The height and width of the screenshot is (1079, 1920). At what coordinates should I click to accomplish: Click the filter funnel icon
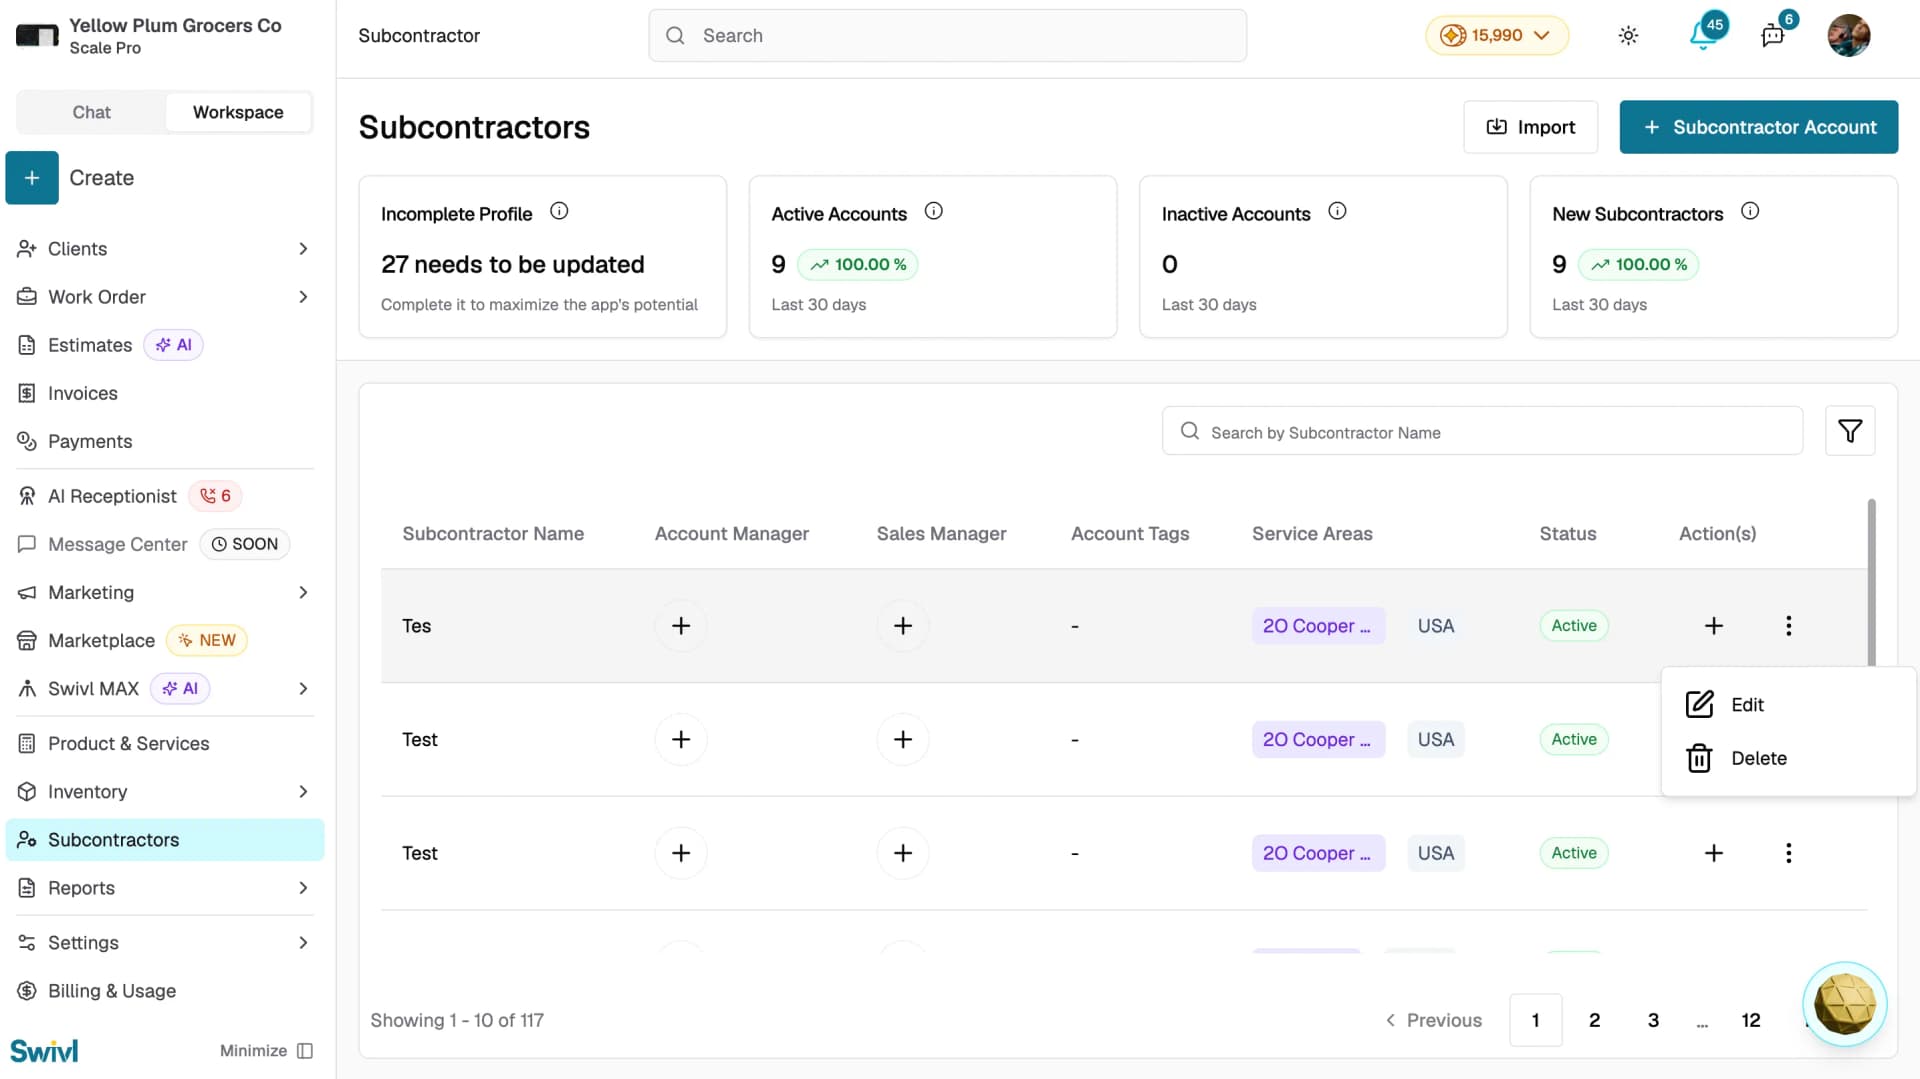pyautogui.click(x=1849, y=431)
